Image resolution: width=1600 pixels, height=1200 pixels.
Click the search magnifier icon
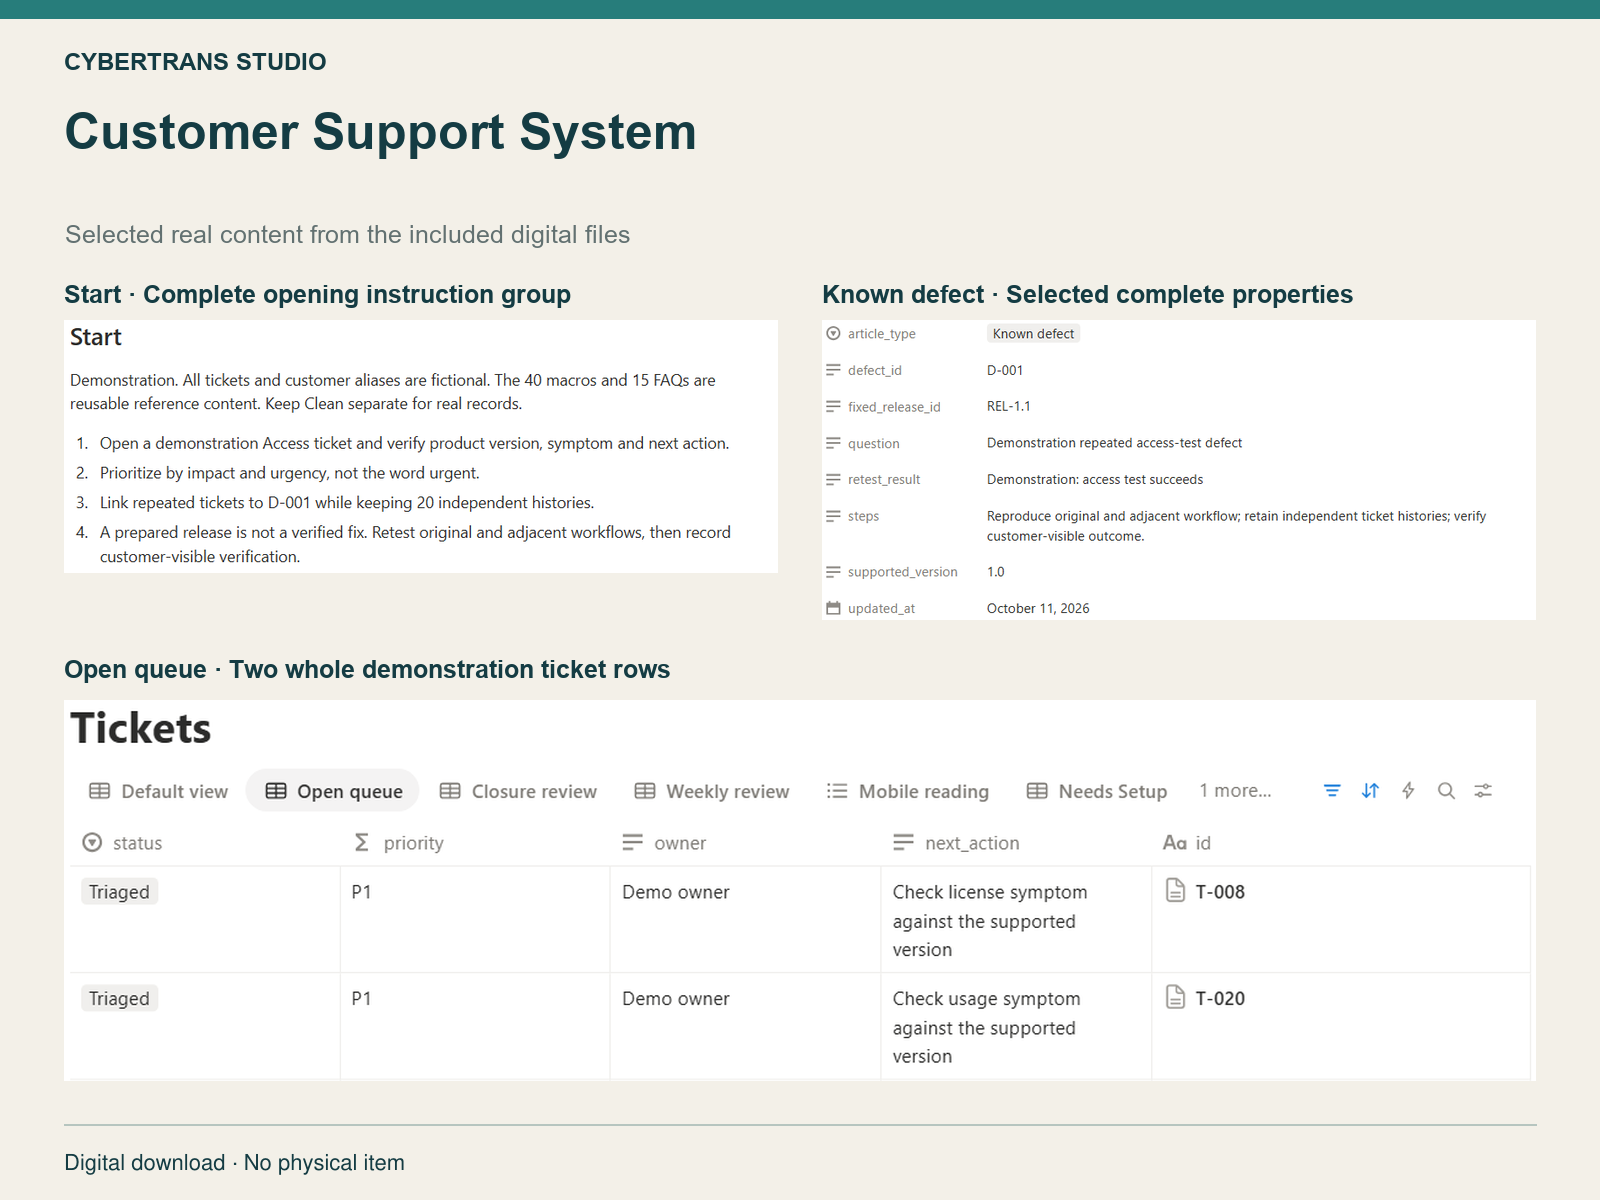tap(1446, 791)
